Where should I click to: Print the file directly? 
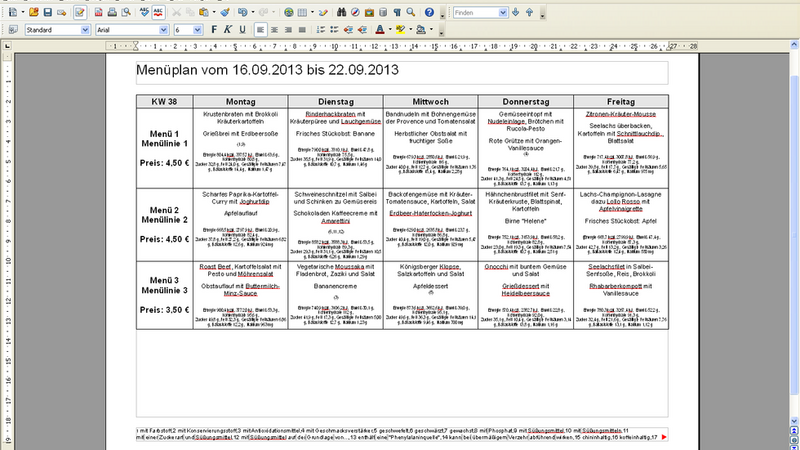(x=112, y=12)
